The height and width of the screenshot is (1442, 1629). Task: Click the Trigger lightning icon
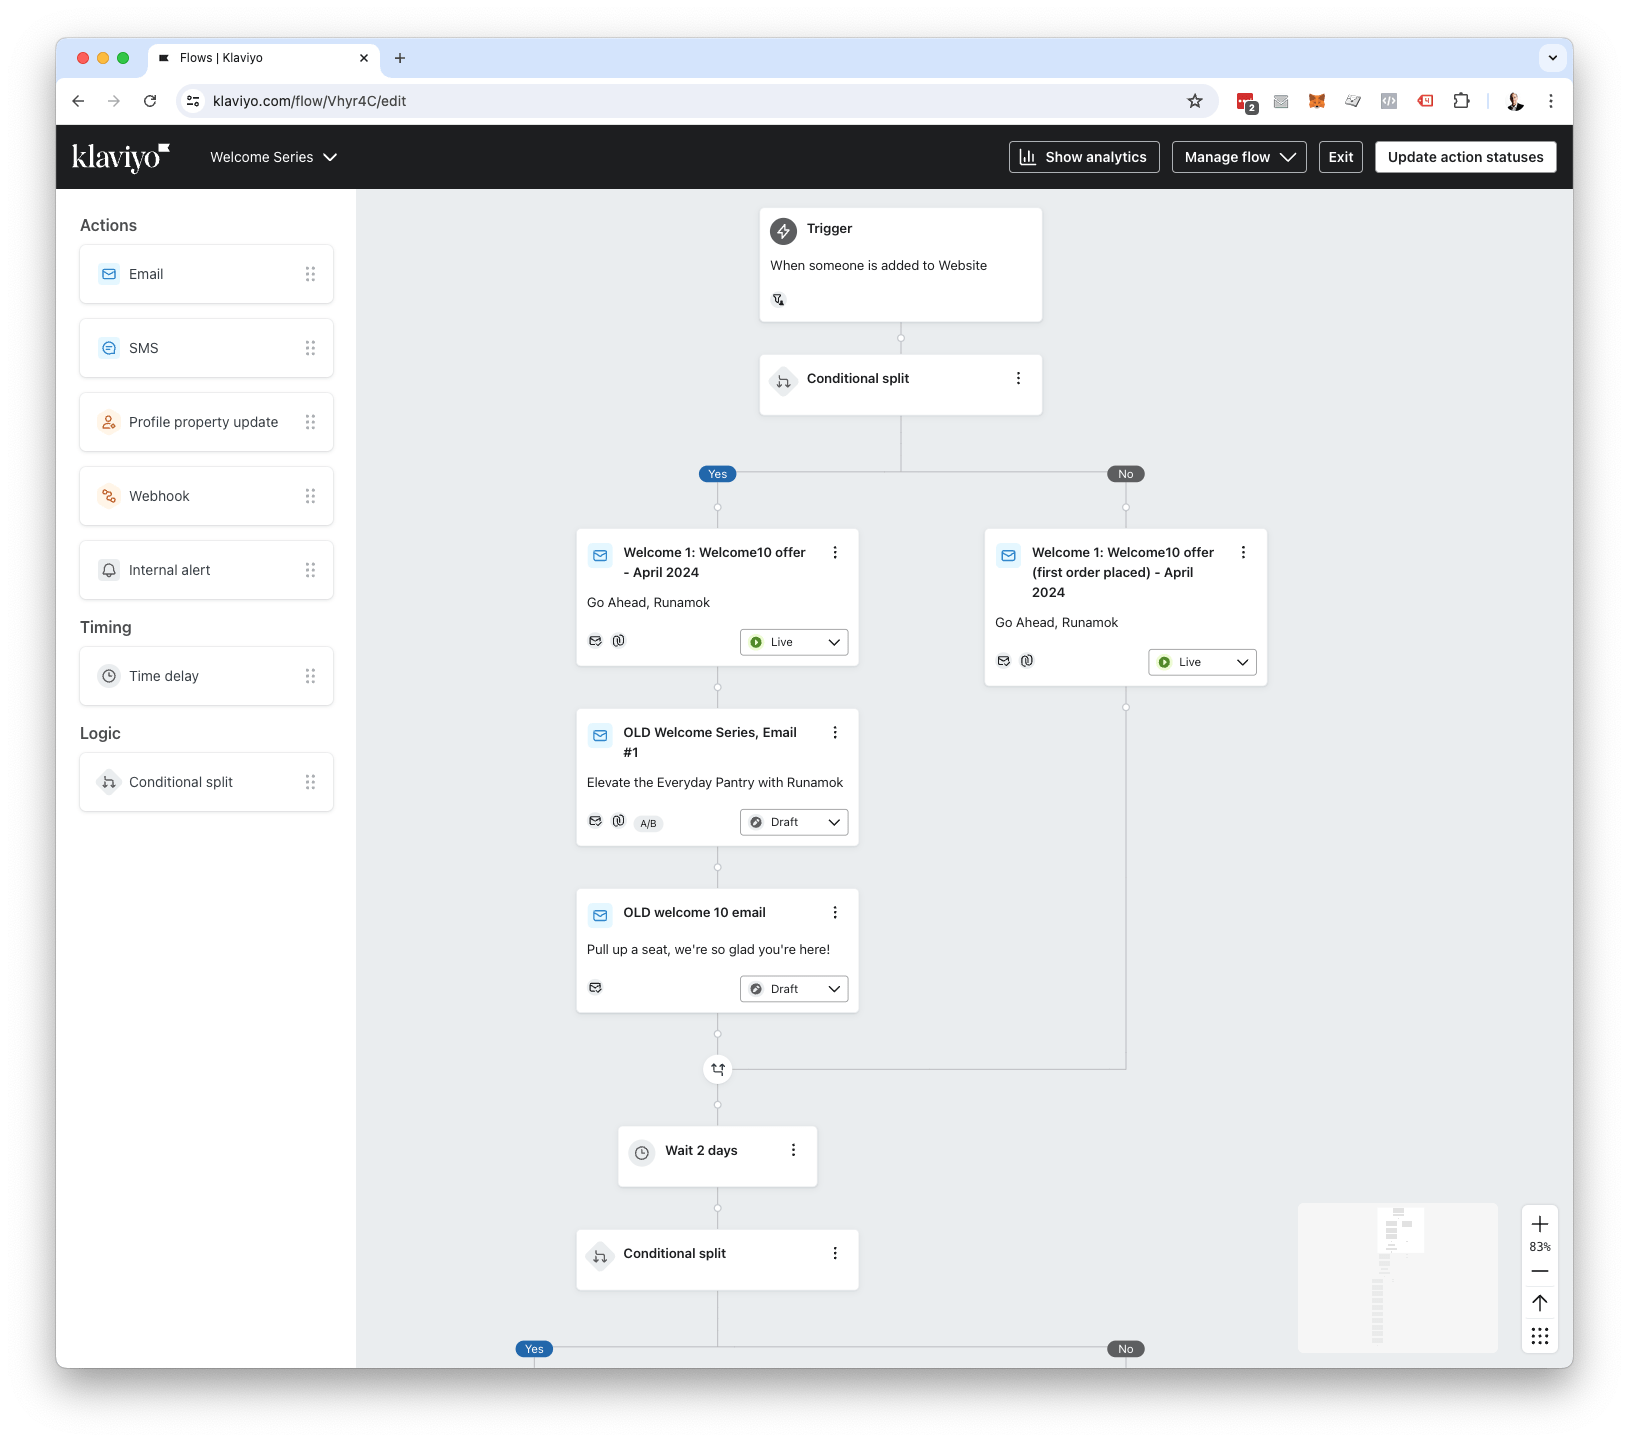pyautogui.click(x=783, y=231)
